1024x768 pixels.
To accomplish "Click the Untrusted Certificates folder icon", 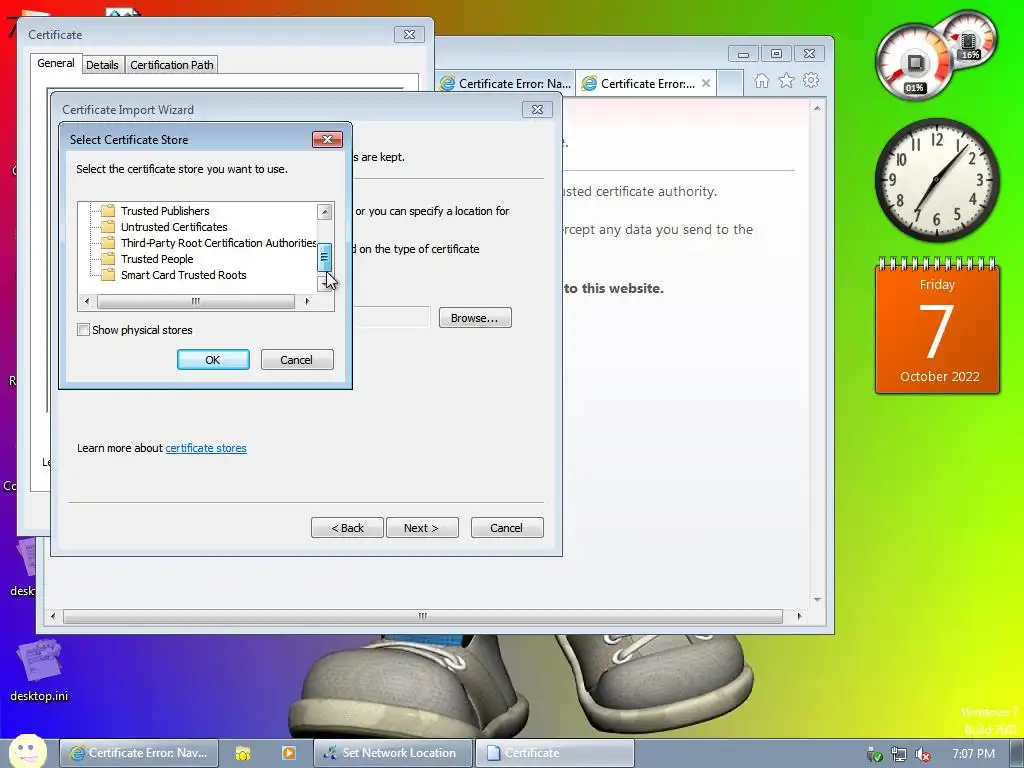I will pyautogui.click(x=108, y=227).
